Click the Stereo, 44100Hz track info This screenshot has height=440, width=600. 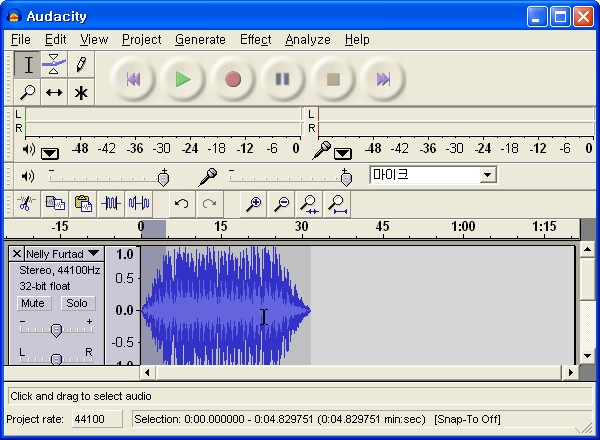[60, 270]
